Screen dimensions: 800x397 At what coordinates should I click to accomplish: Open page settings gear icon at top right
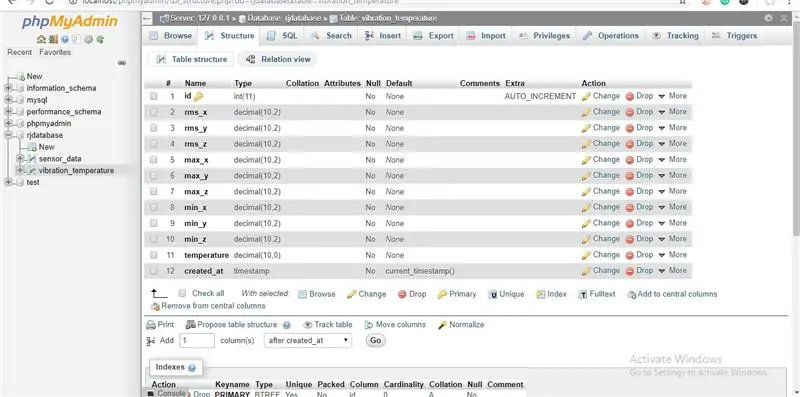pos(768,18)
